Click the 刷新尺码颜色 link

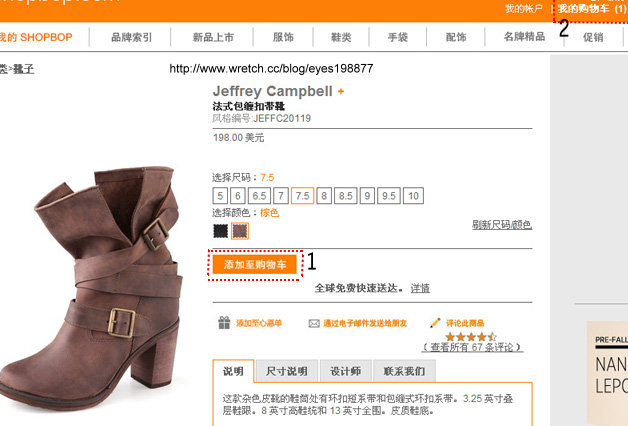pyautogui.click(x=502, y=225)
